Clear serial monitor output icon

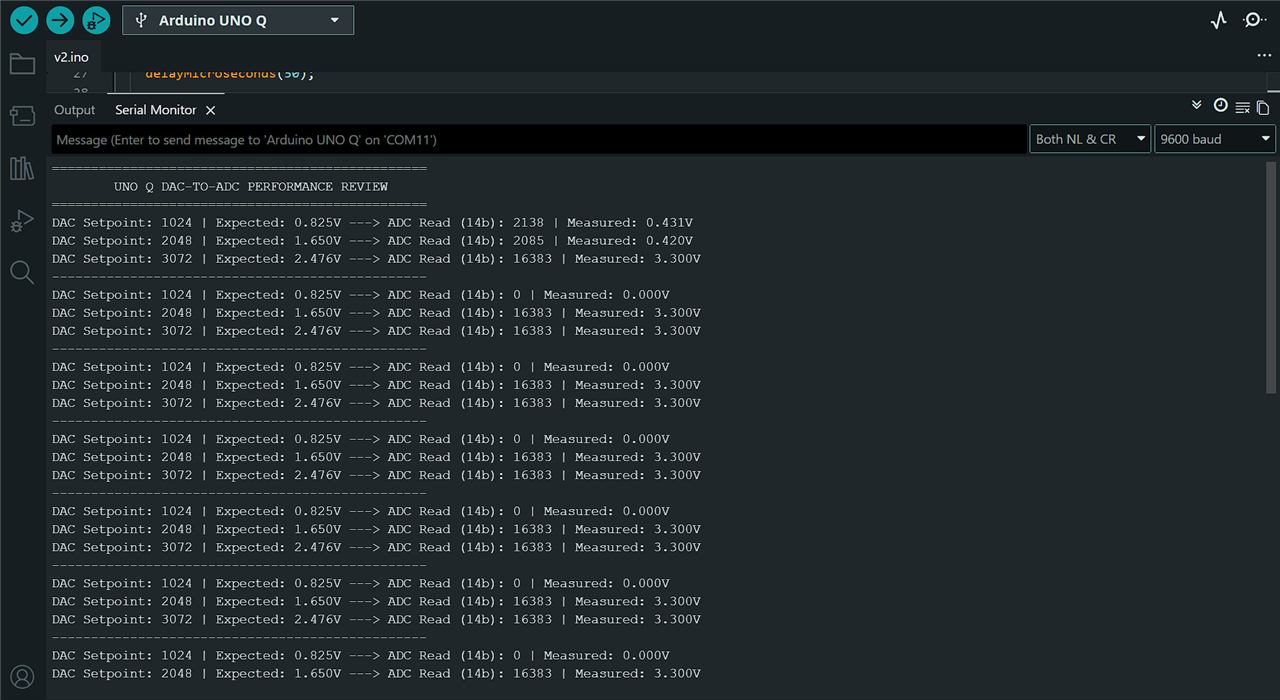coord(1242,107)
